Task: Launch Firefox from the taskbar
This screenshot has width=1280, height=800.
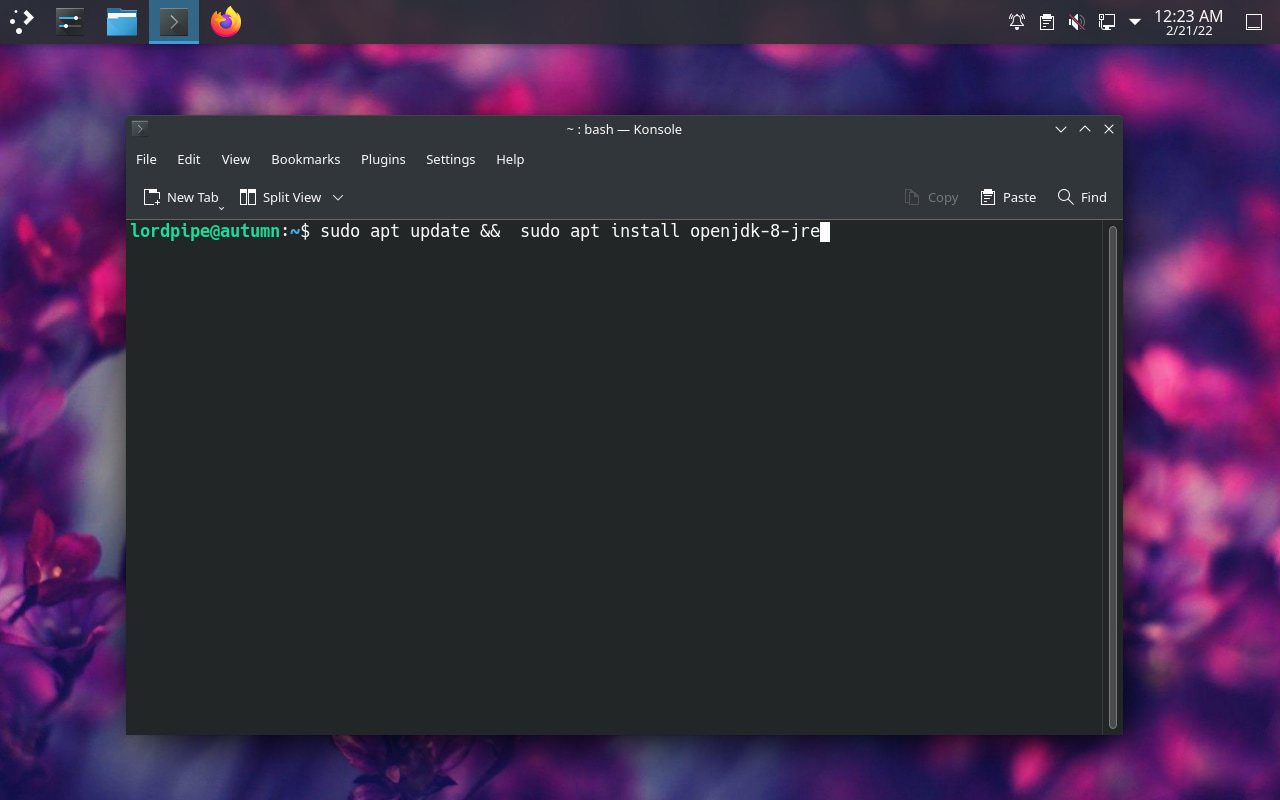Action: pyautogui.click(x=225, y=21)
